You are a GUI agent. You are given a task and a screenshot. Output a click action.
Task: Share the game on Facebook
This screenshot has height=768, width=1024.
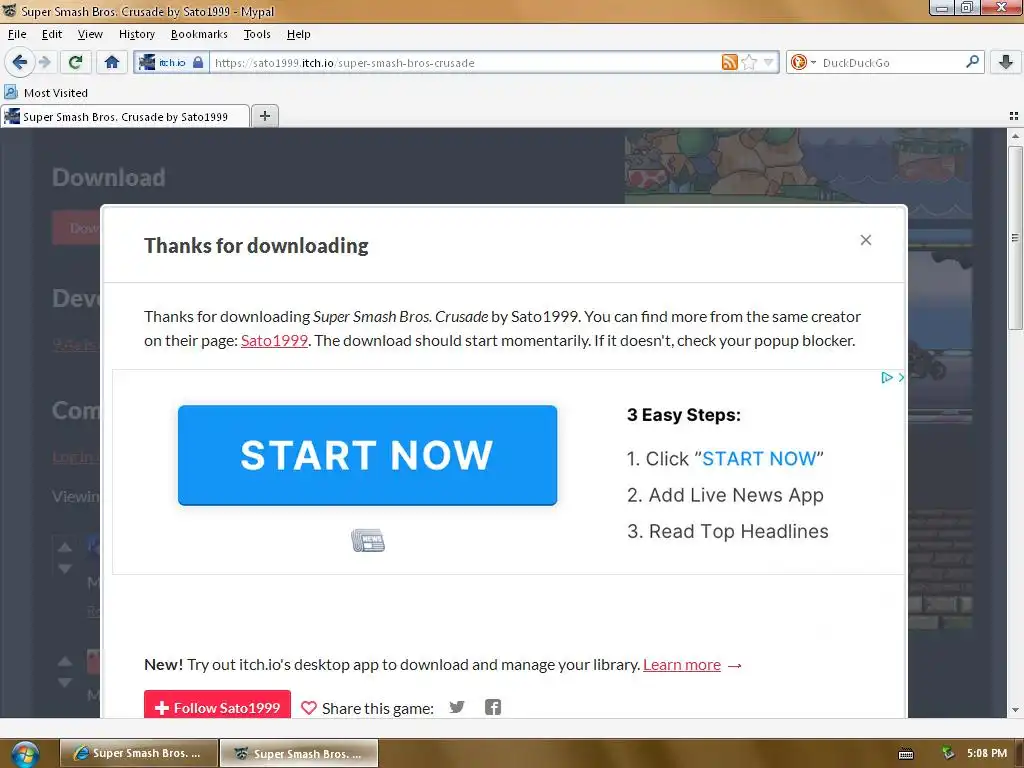493,707
